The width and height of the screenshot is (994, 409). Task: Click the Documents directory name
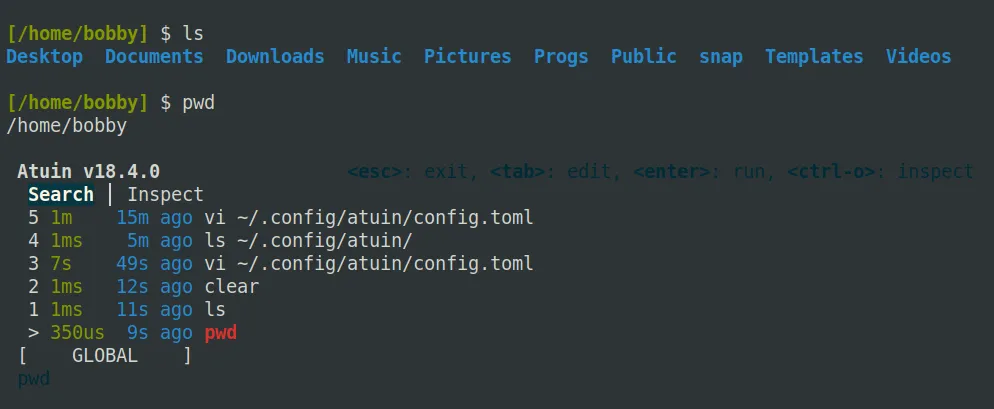coord(154,56)
